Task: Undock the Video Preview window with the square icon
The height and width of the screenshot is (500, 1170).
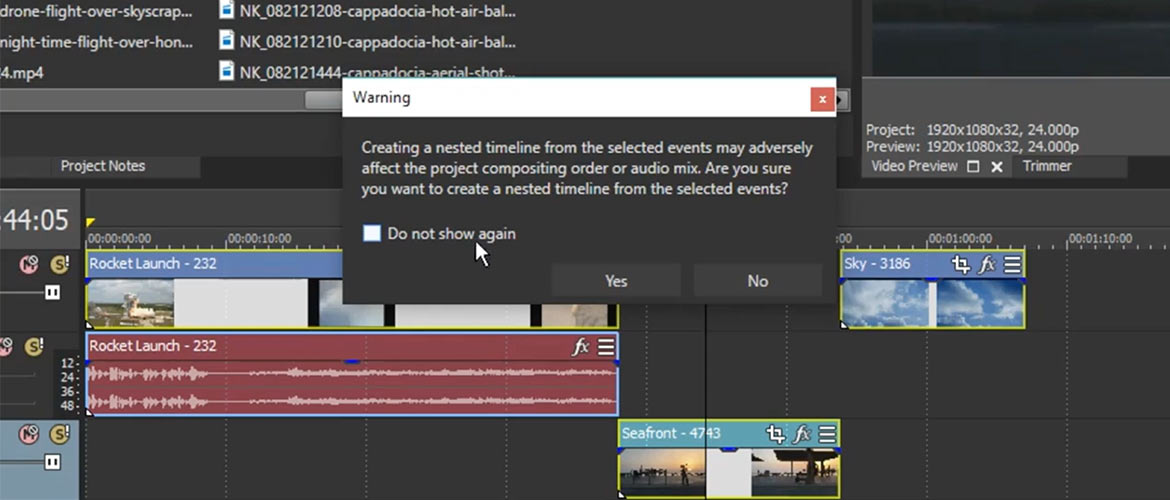Action: [x=973, y=167]
